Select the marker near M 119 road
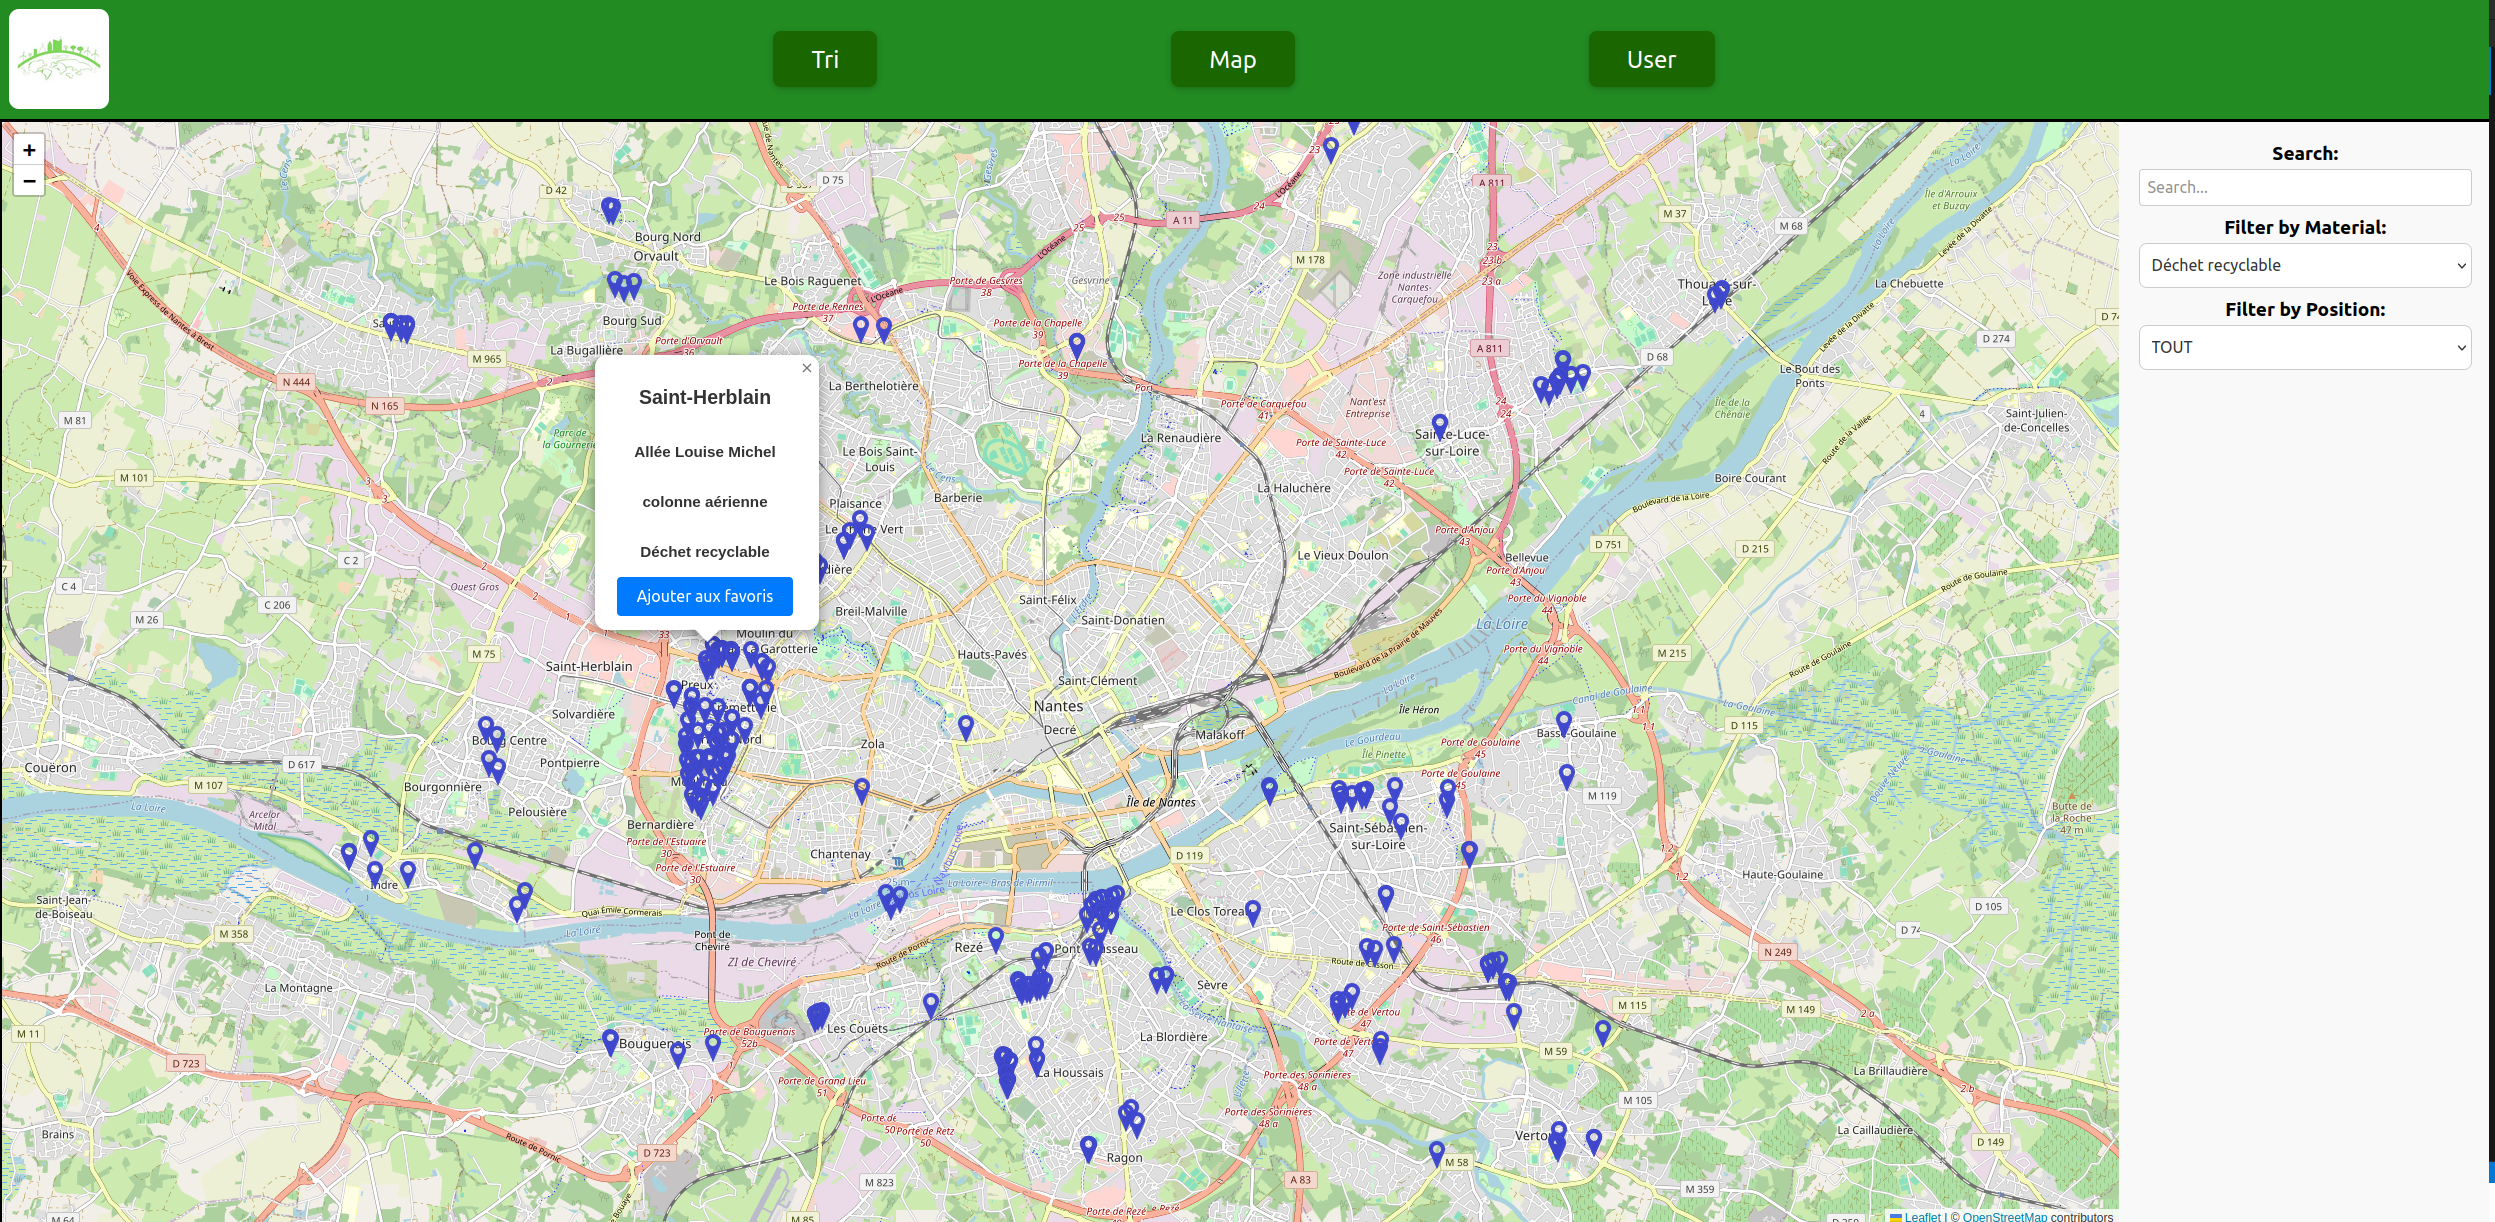Screen dimensions: 2495x1222 1567,776
